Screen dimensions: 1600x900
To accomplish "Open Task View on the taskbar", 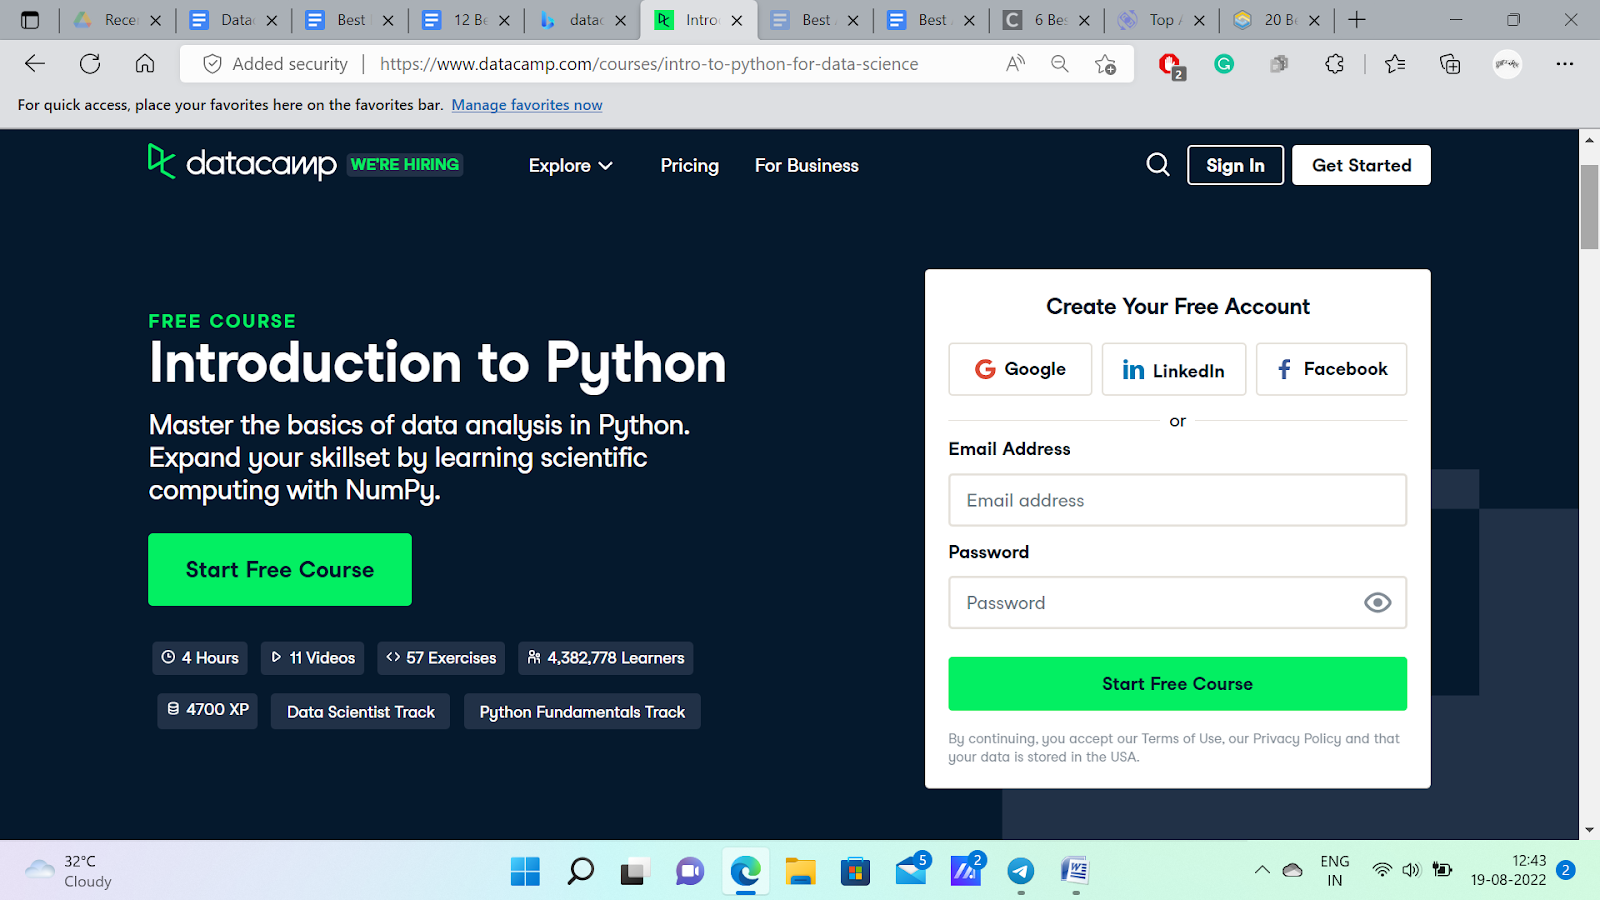I will tap(635, 871).
